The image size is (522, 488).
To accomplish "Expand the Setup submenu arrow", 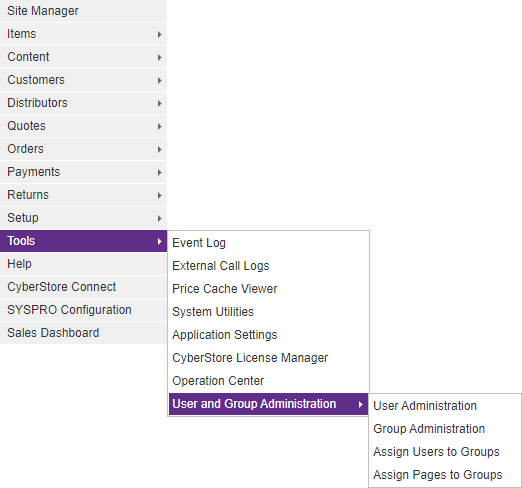I will tap(160, 218).
